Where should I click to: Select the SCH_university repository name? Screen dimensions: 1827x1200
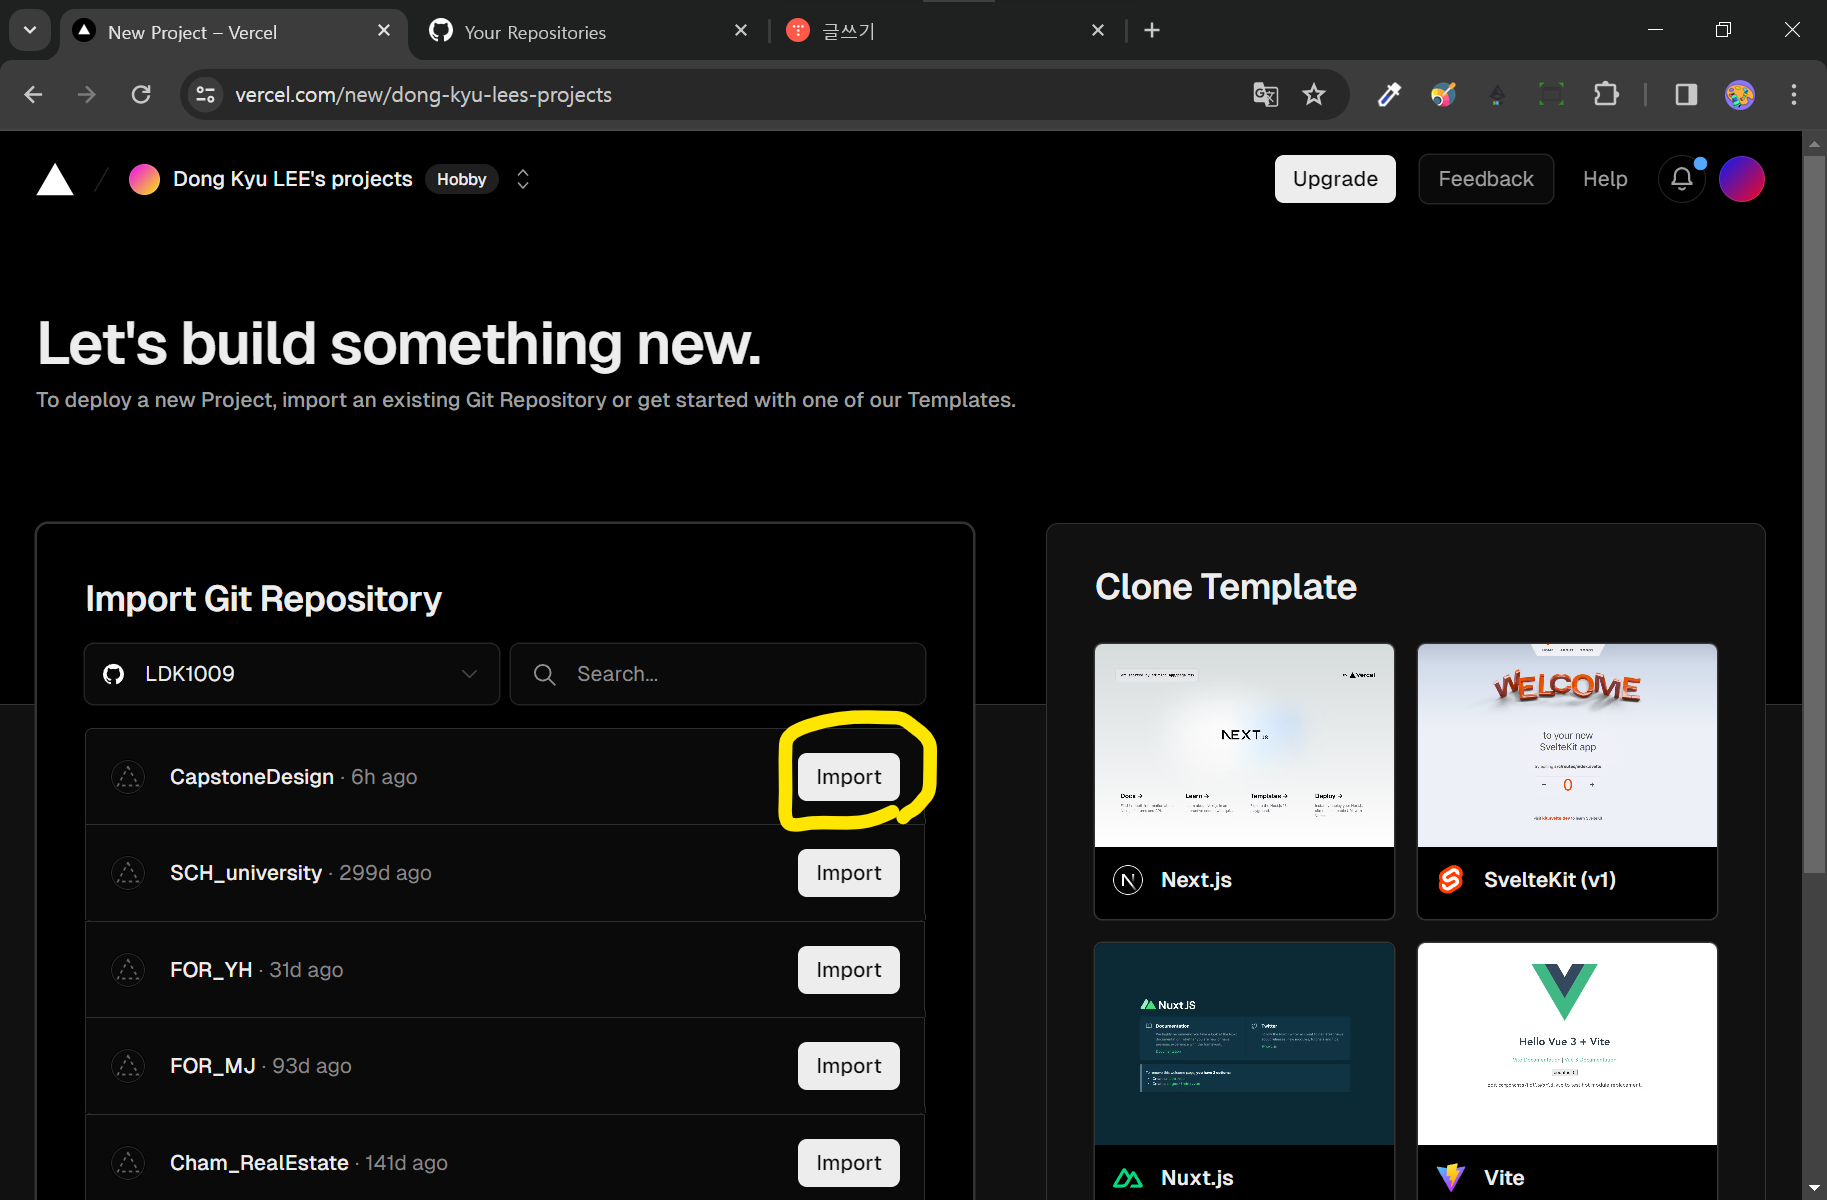click(246, 873)
